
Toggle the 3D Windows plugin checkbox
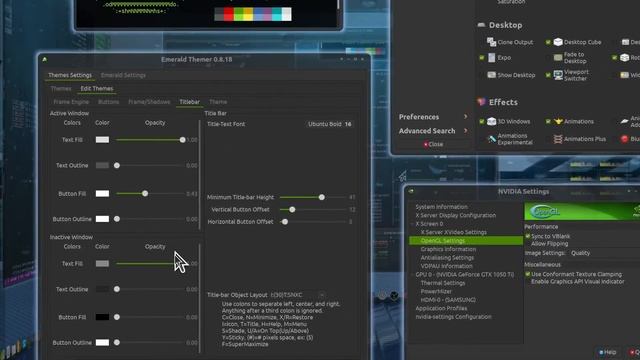click(x=482, y=122)
